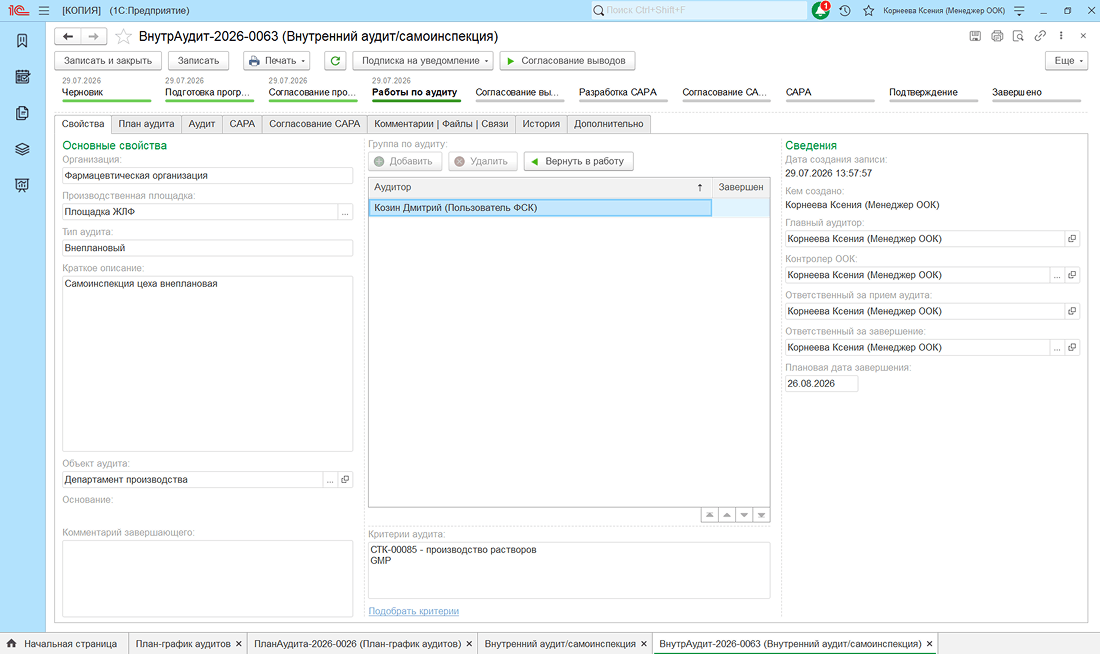Click the Записать button

point(199,61)
